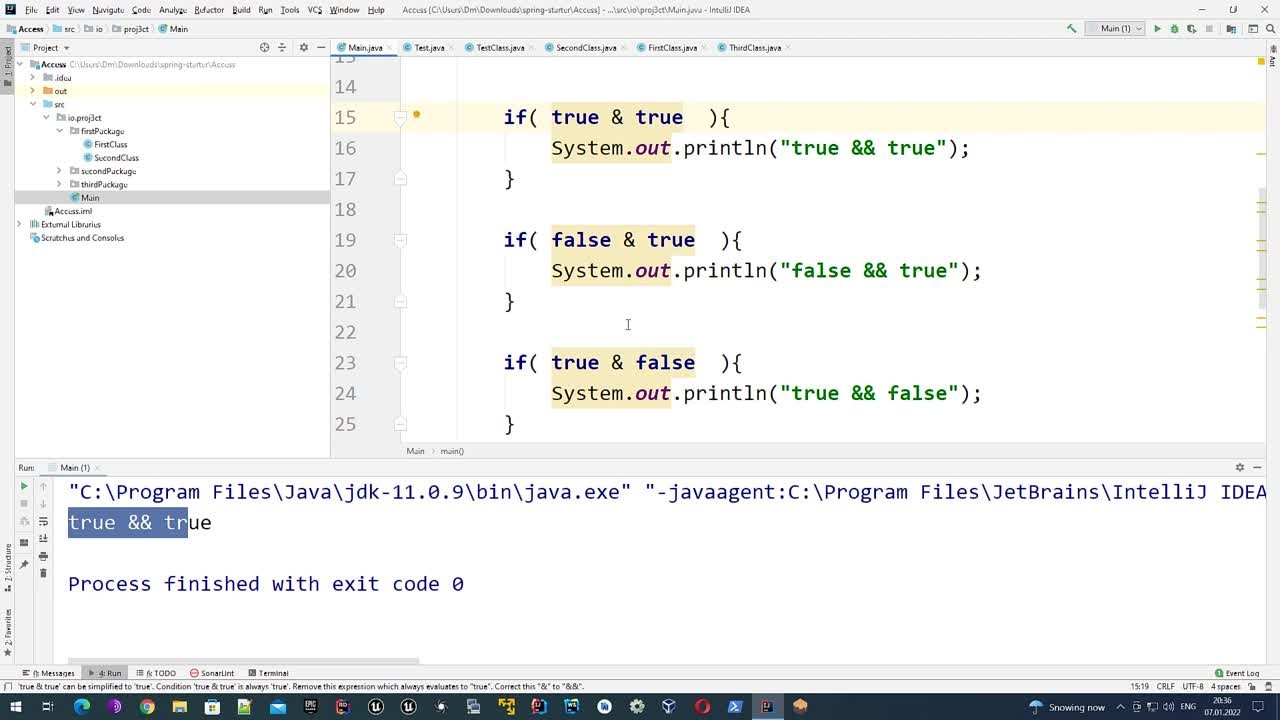Open the Terminal tool window button

pos(268,673)
